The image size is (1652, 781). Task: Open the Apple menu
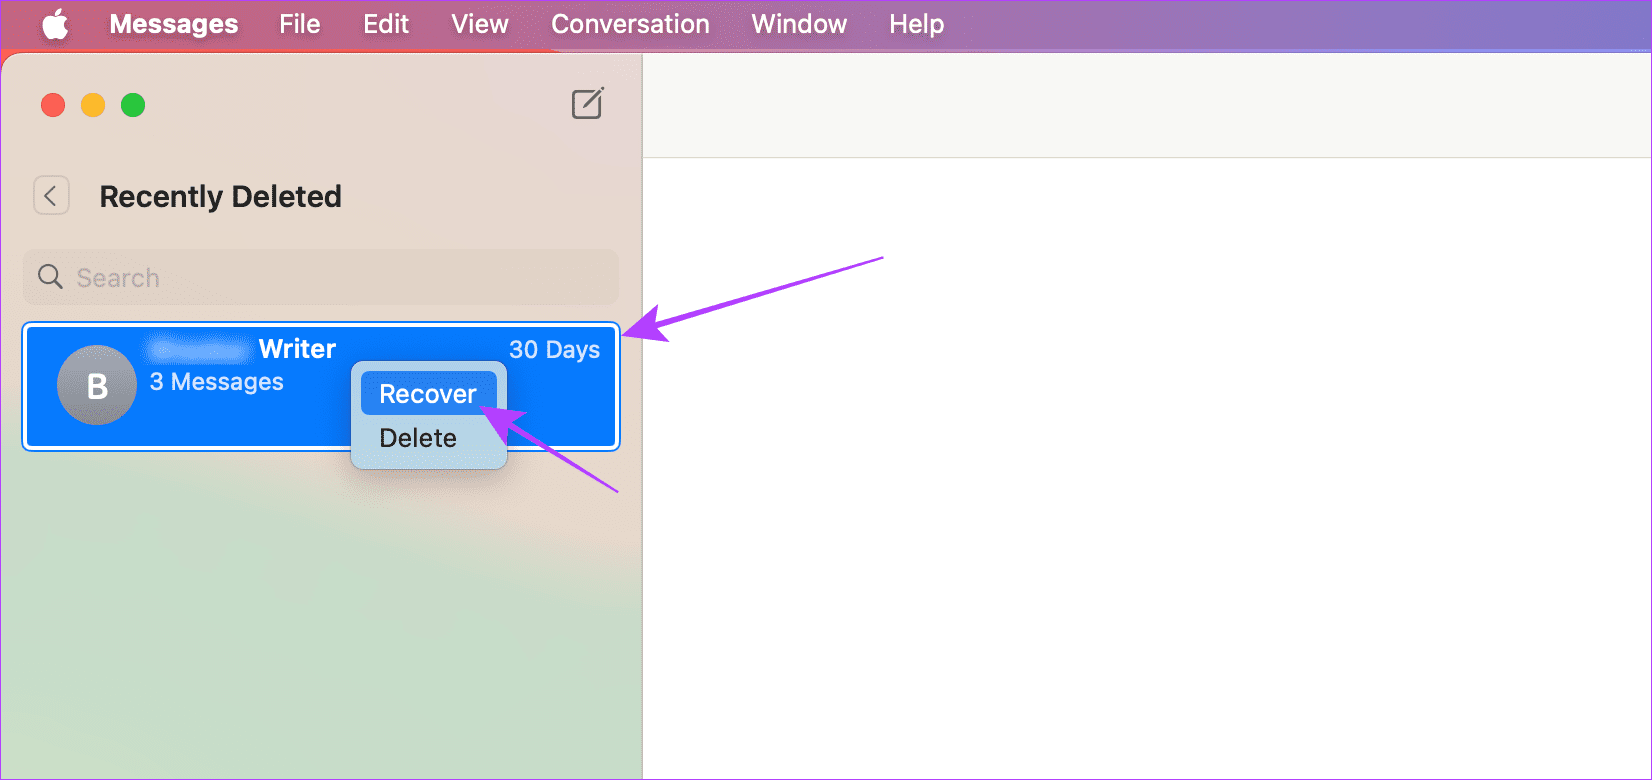[x=55, y=24]
